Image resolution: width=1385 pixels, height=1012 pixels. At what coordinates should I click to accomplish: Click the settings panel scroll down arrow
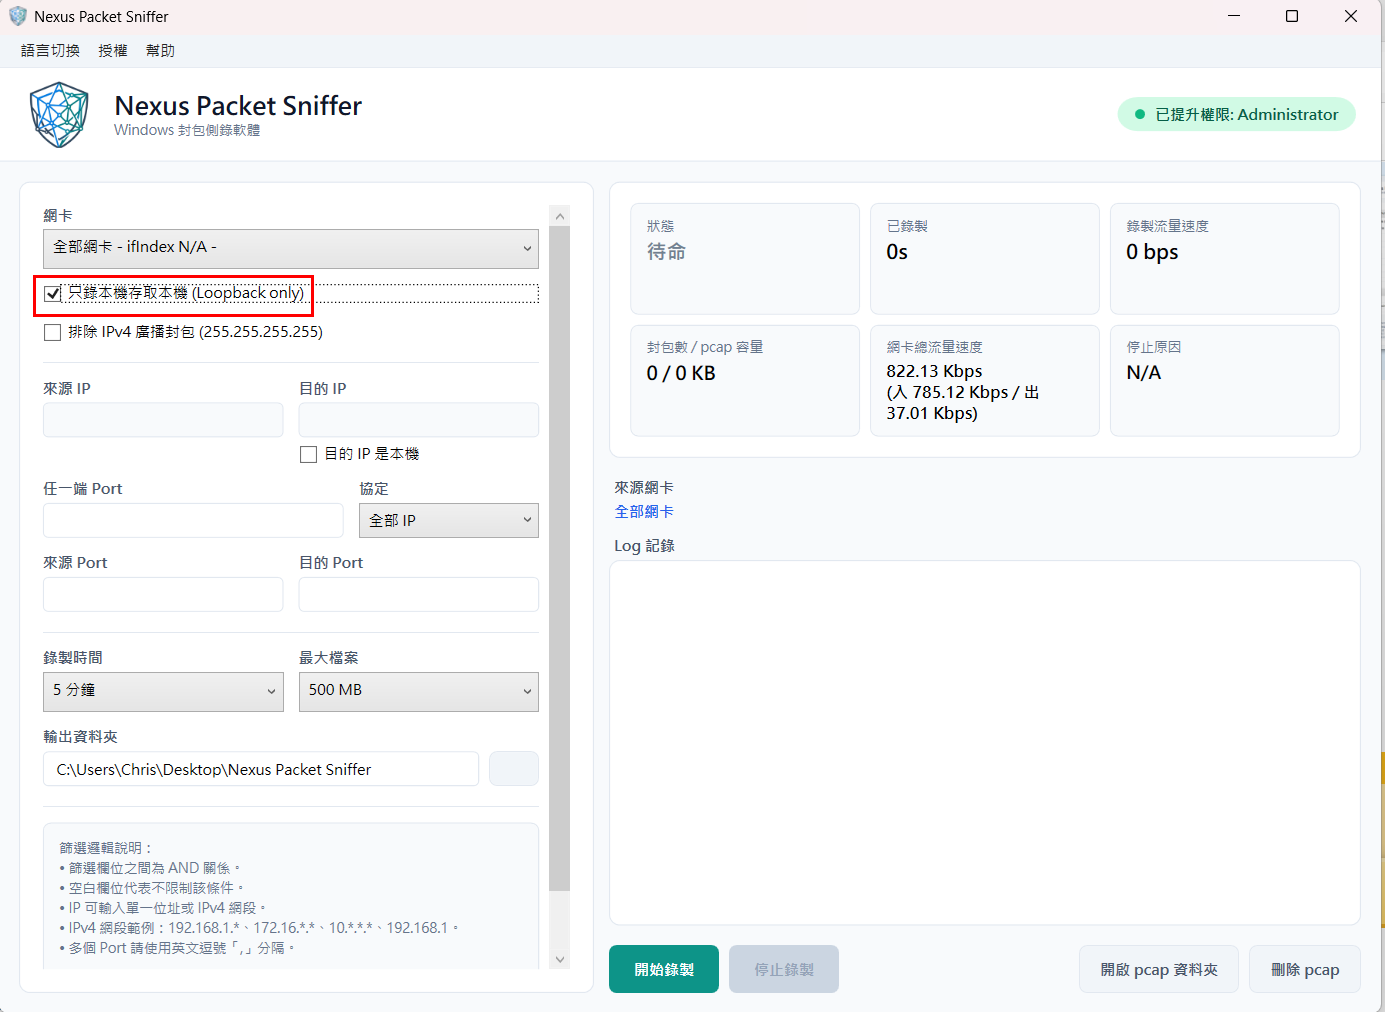pos(560,959)
